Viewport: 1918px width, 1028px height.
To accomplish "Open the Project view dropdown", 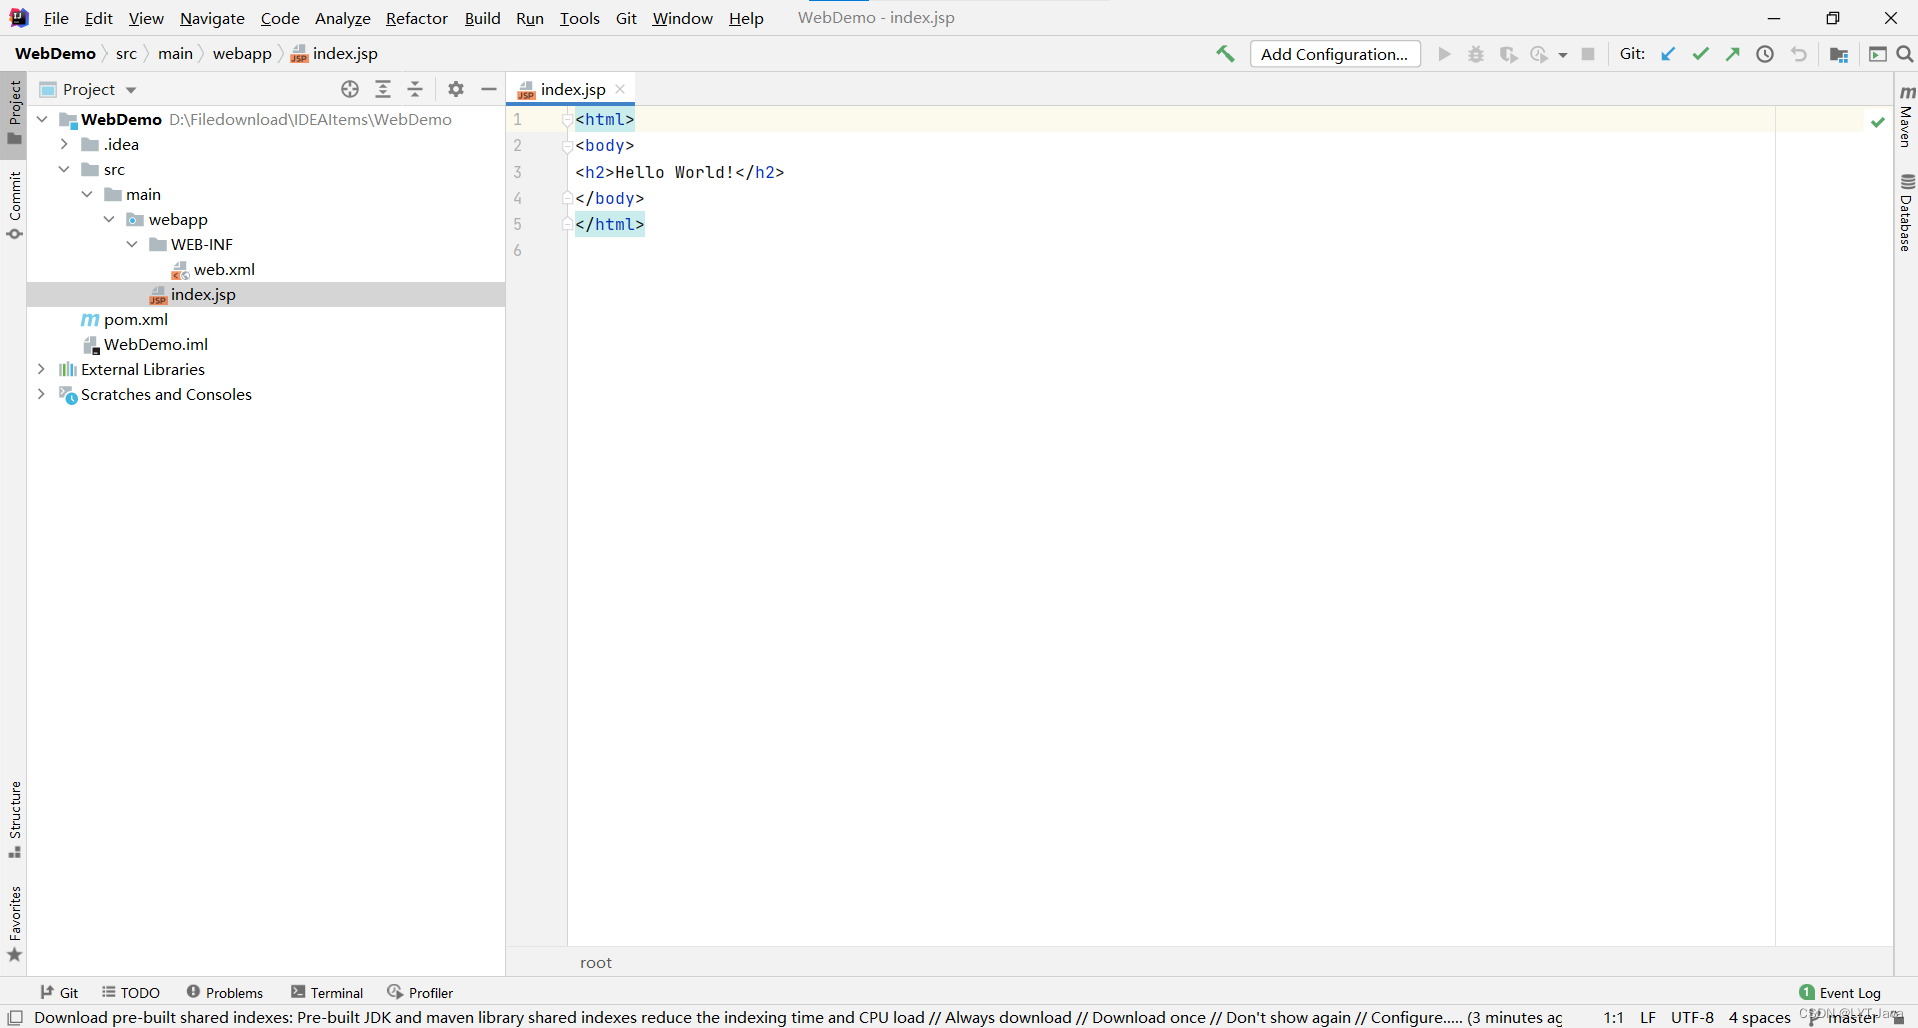I will coord(89,89).
